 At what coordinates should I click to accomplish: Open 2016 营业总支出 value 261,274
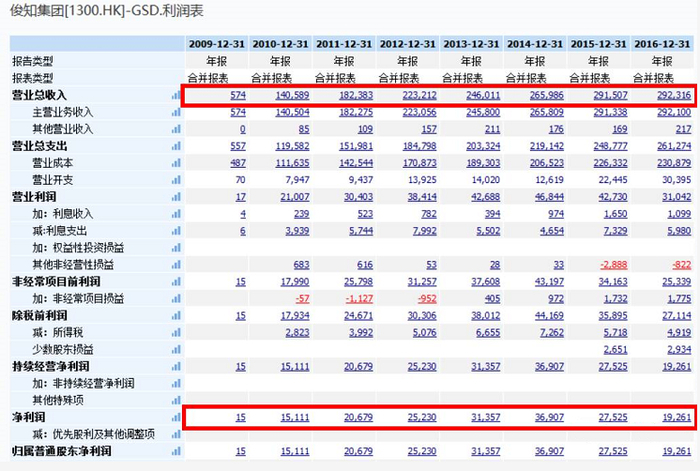pyautogui.click(x=674, y=146)
